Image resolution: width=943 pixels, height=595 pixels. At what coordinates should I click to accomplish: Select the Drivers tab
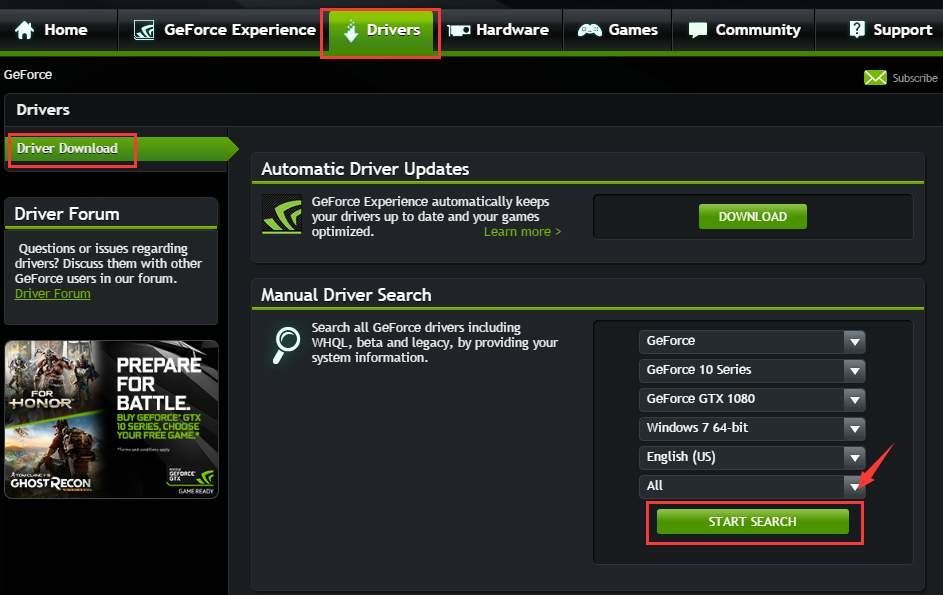(381, 31)
